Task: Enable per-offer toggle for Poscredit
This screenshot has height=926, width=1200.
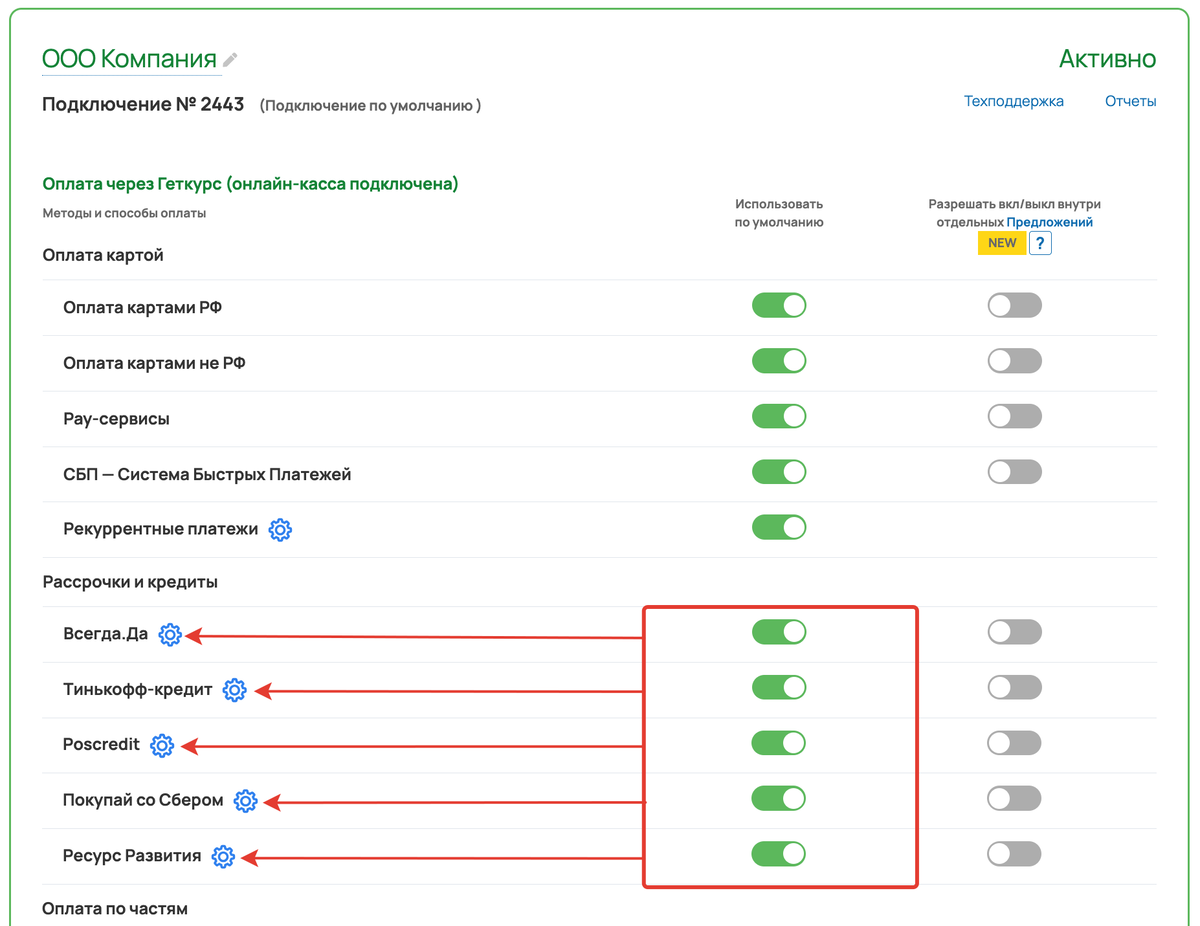Action: pos(1014,743)
